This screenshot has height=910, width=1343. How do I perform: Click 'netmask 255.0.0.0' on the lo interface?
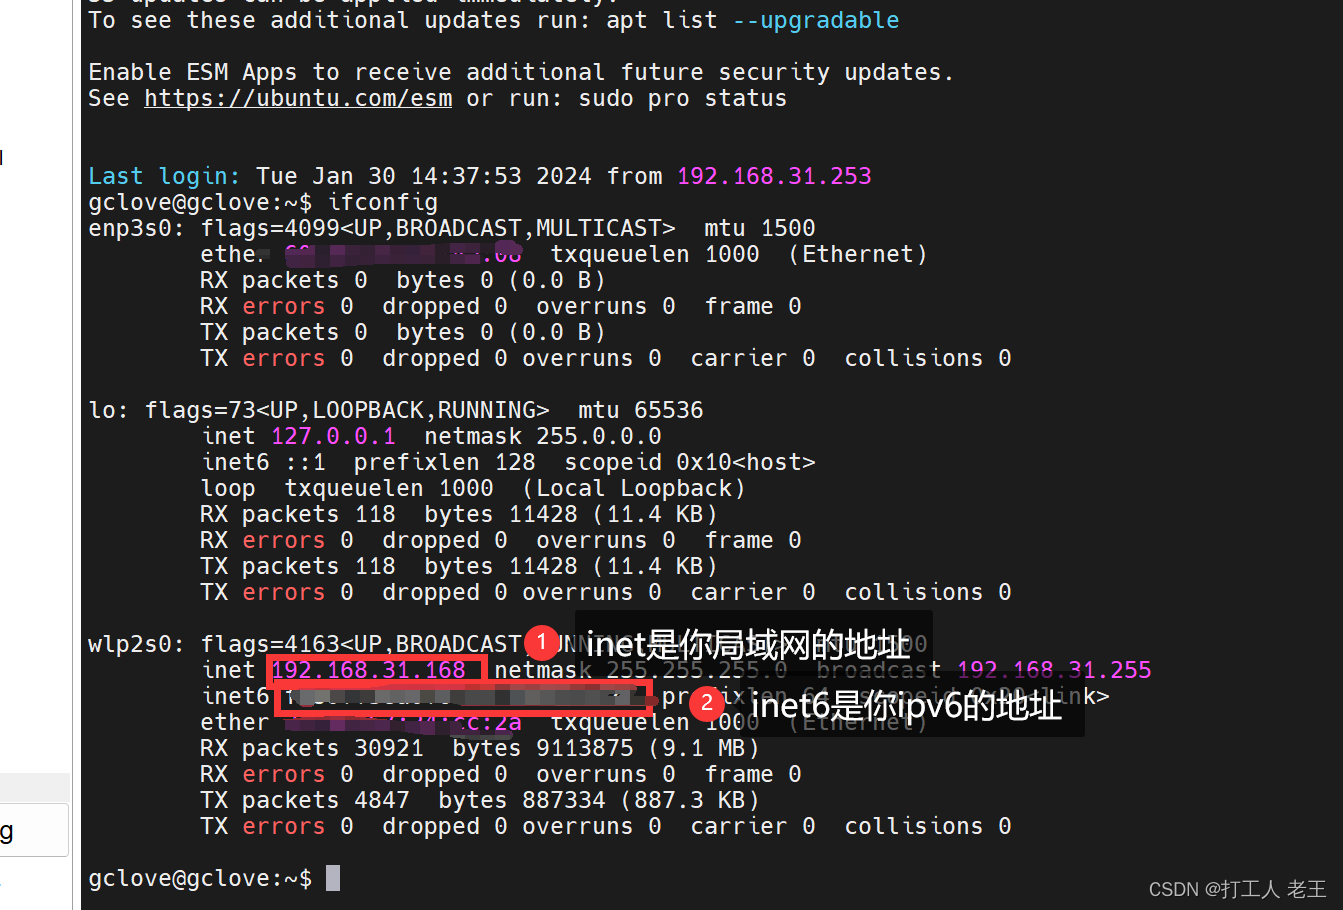pyautogui.click(x=542, y=436)
